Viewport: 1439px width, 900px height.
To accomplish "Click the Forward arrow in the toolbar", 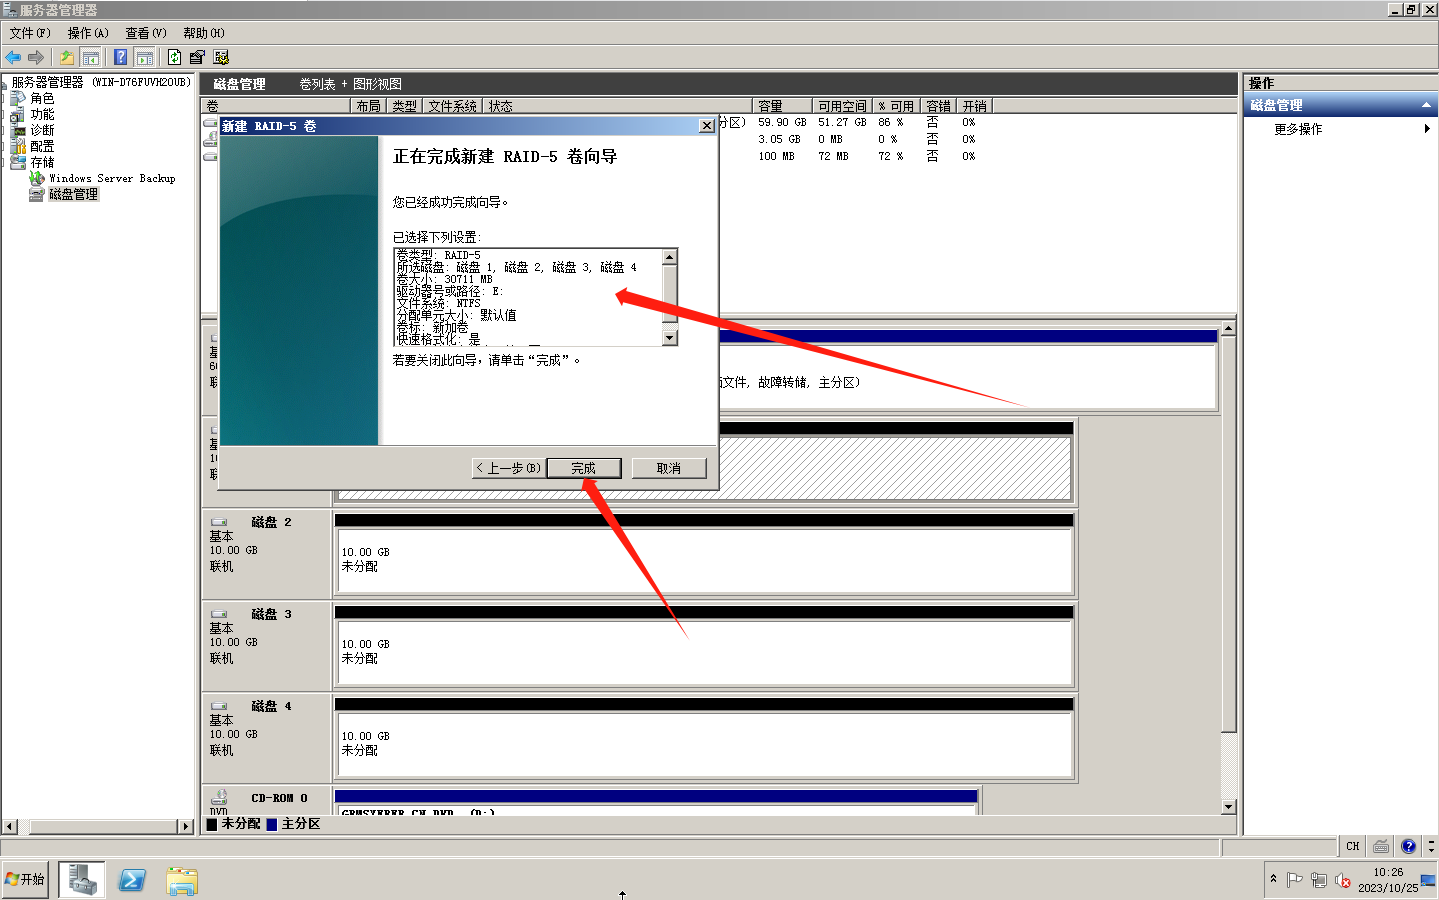I will (36, 57).
